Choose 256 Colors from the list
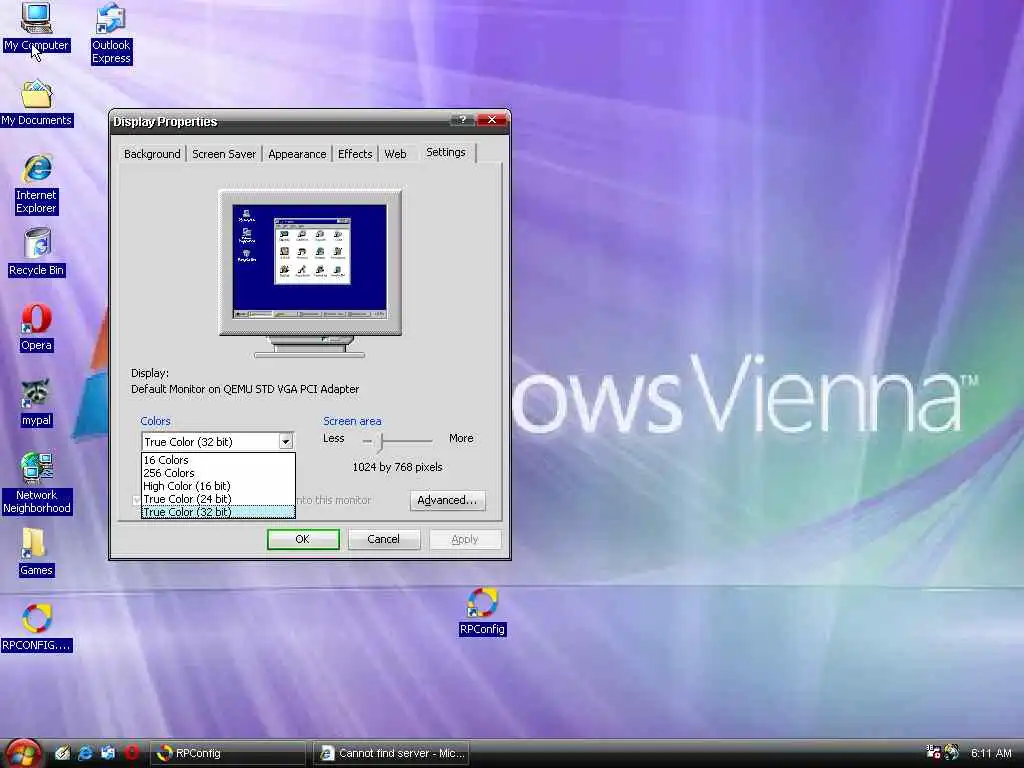 tap(218, 473)
